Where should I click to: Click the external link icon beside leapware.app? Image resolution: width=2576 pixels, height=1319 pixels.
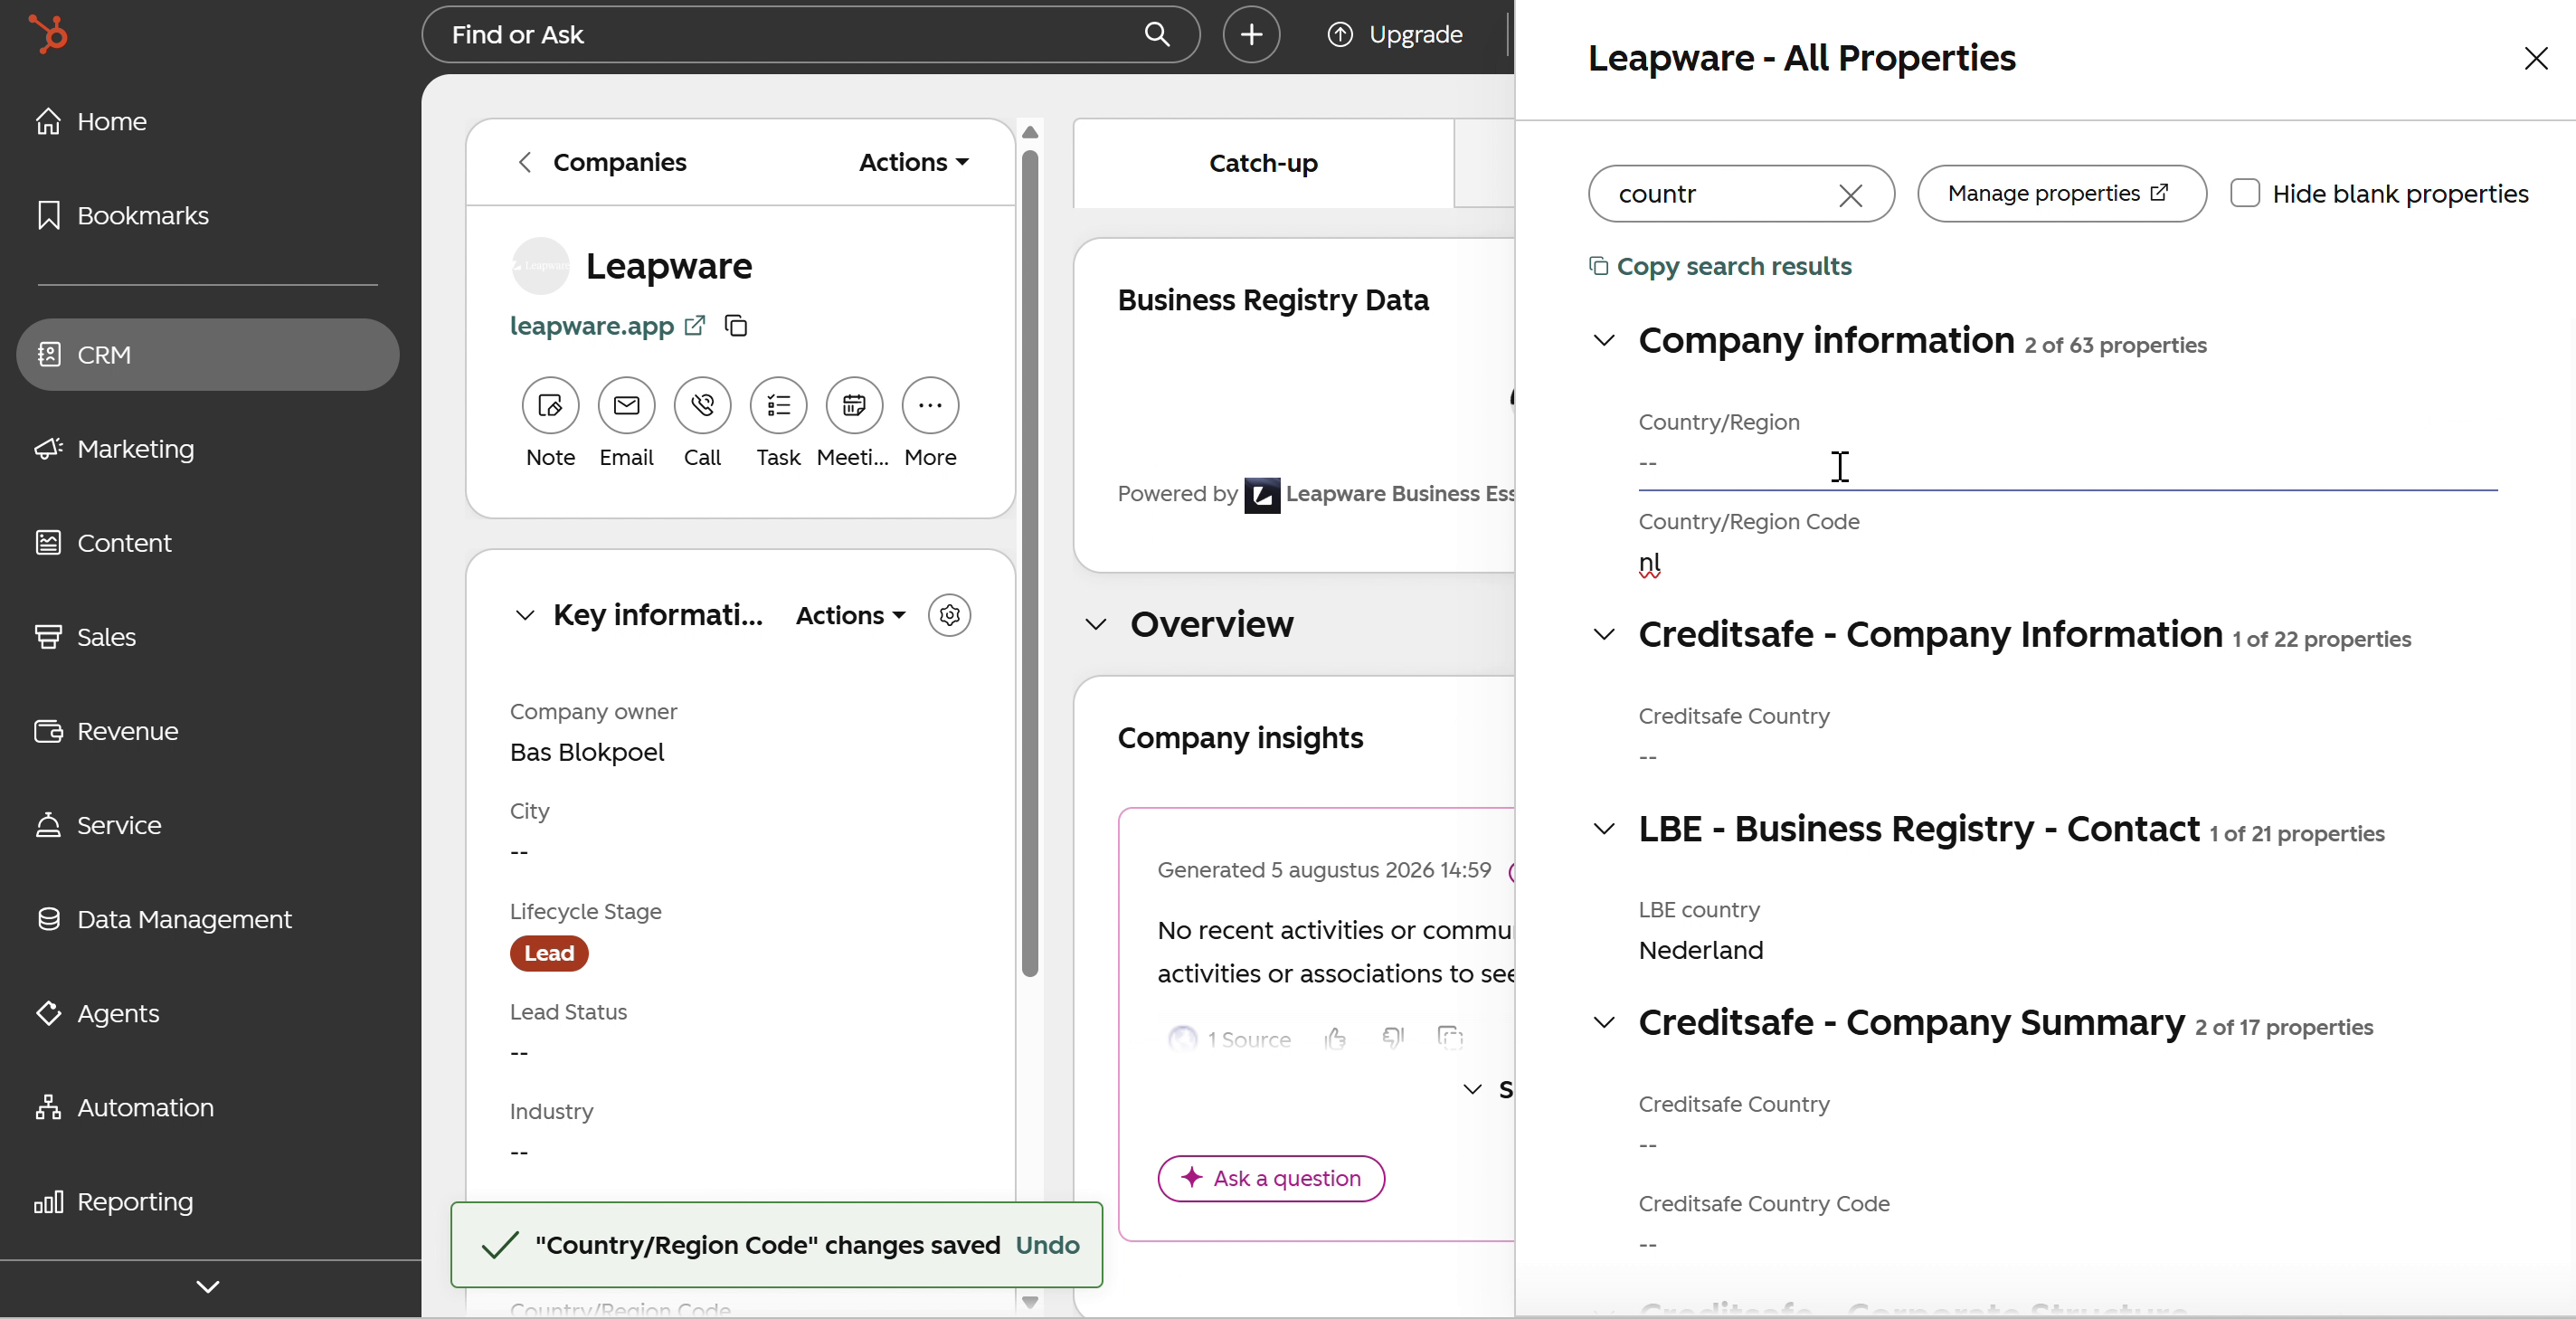695,326
